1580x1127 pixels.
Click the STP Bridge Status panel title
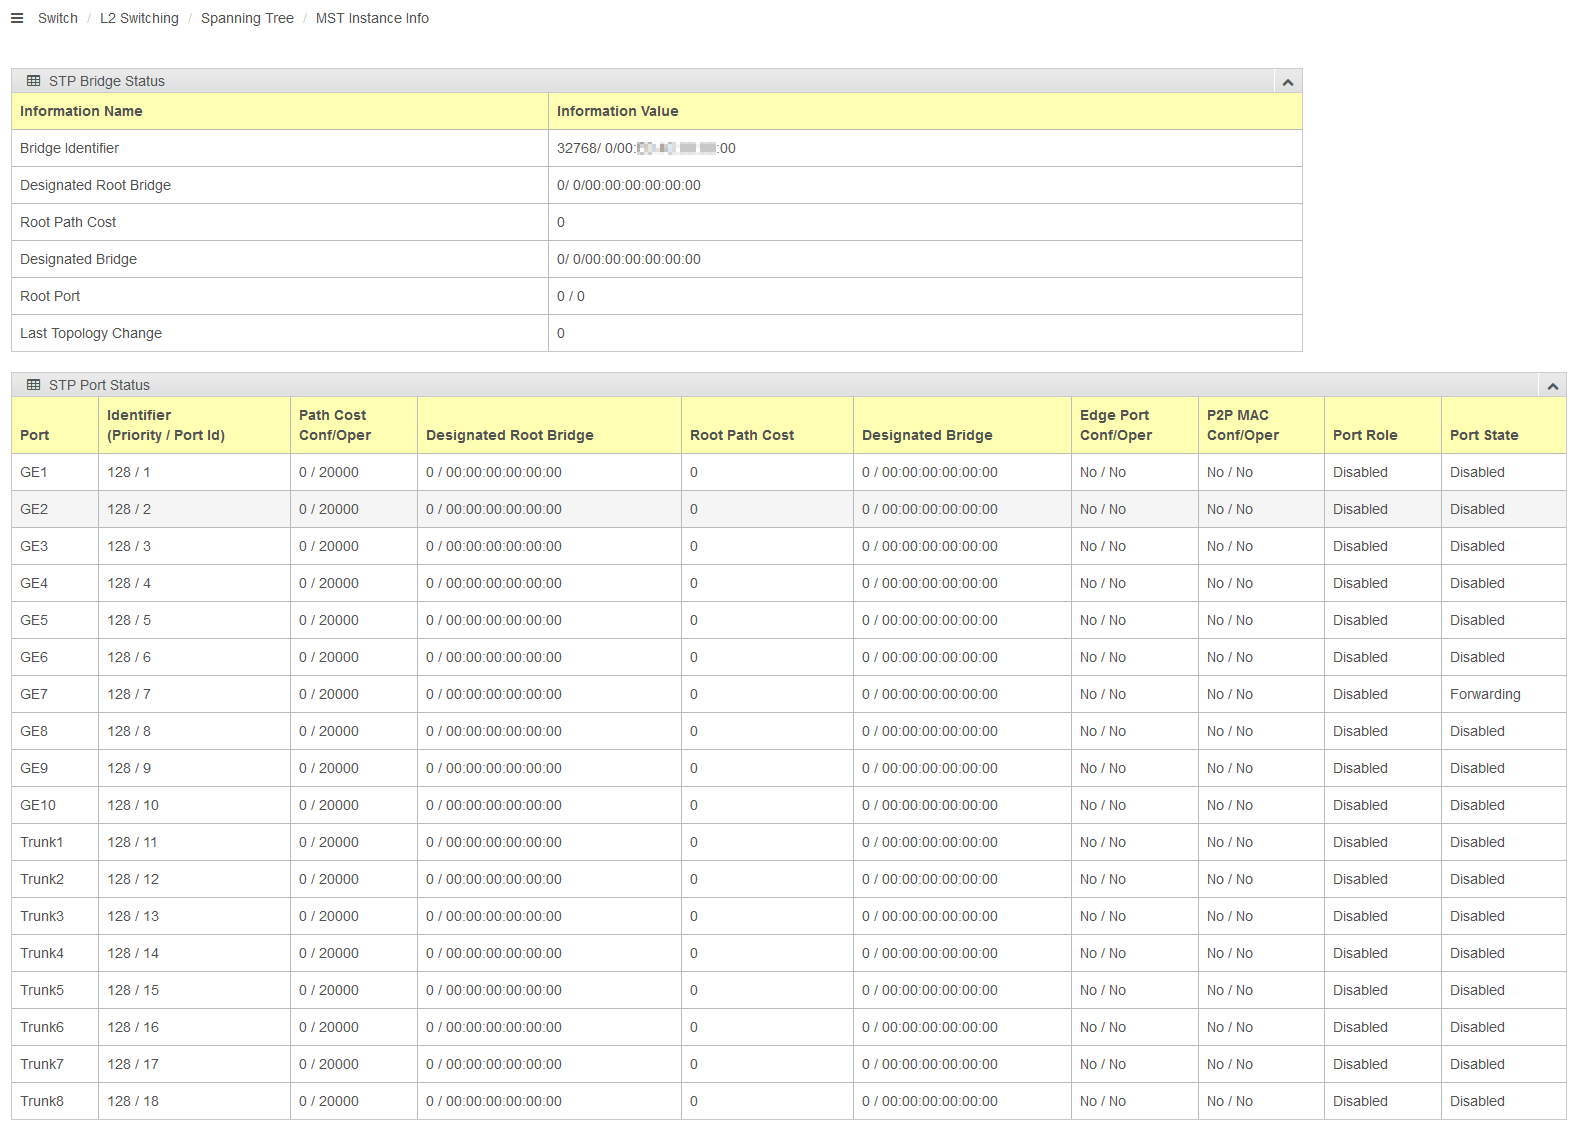point(107,81)
